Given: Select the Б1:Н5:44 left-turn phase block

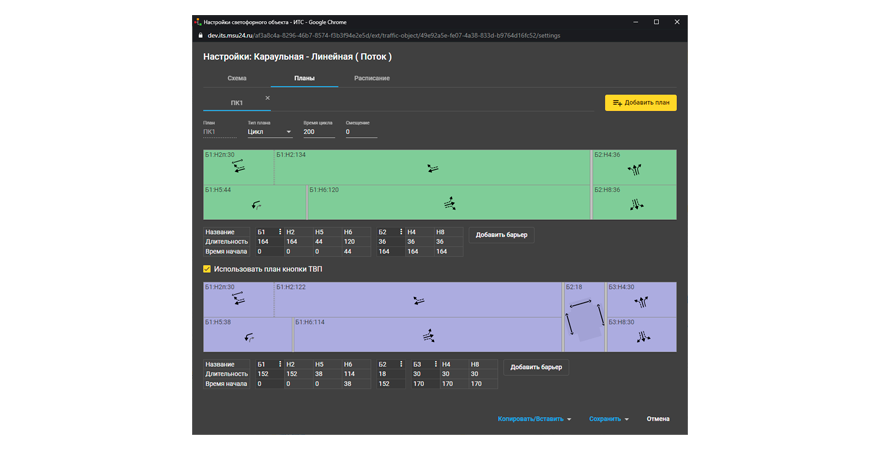Looking at the screenshot, I should [x=255, y=203].
